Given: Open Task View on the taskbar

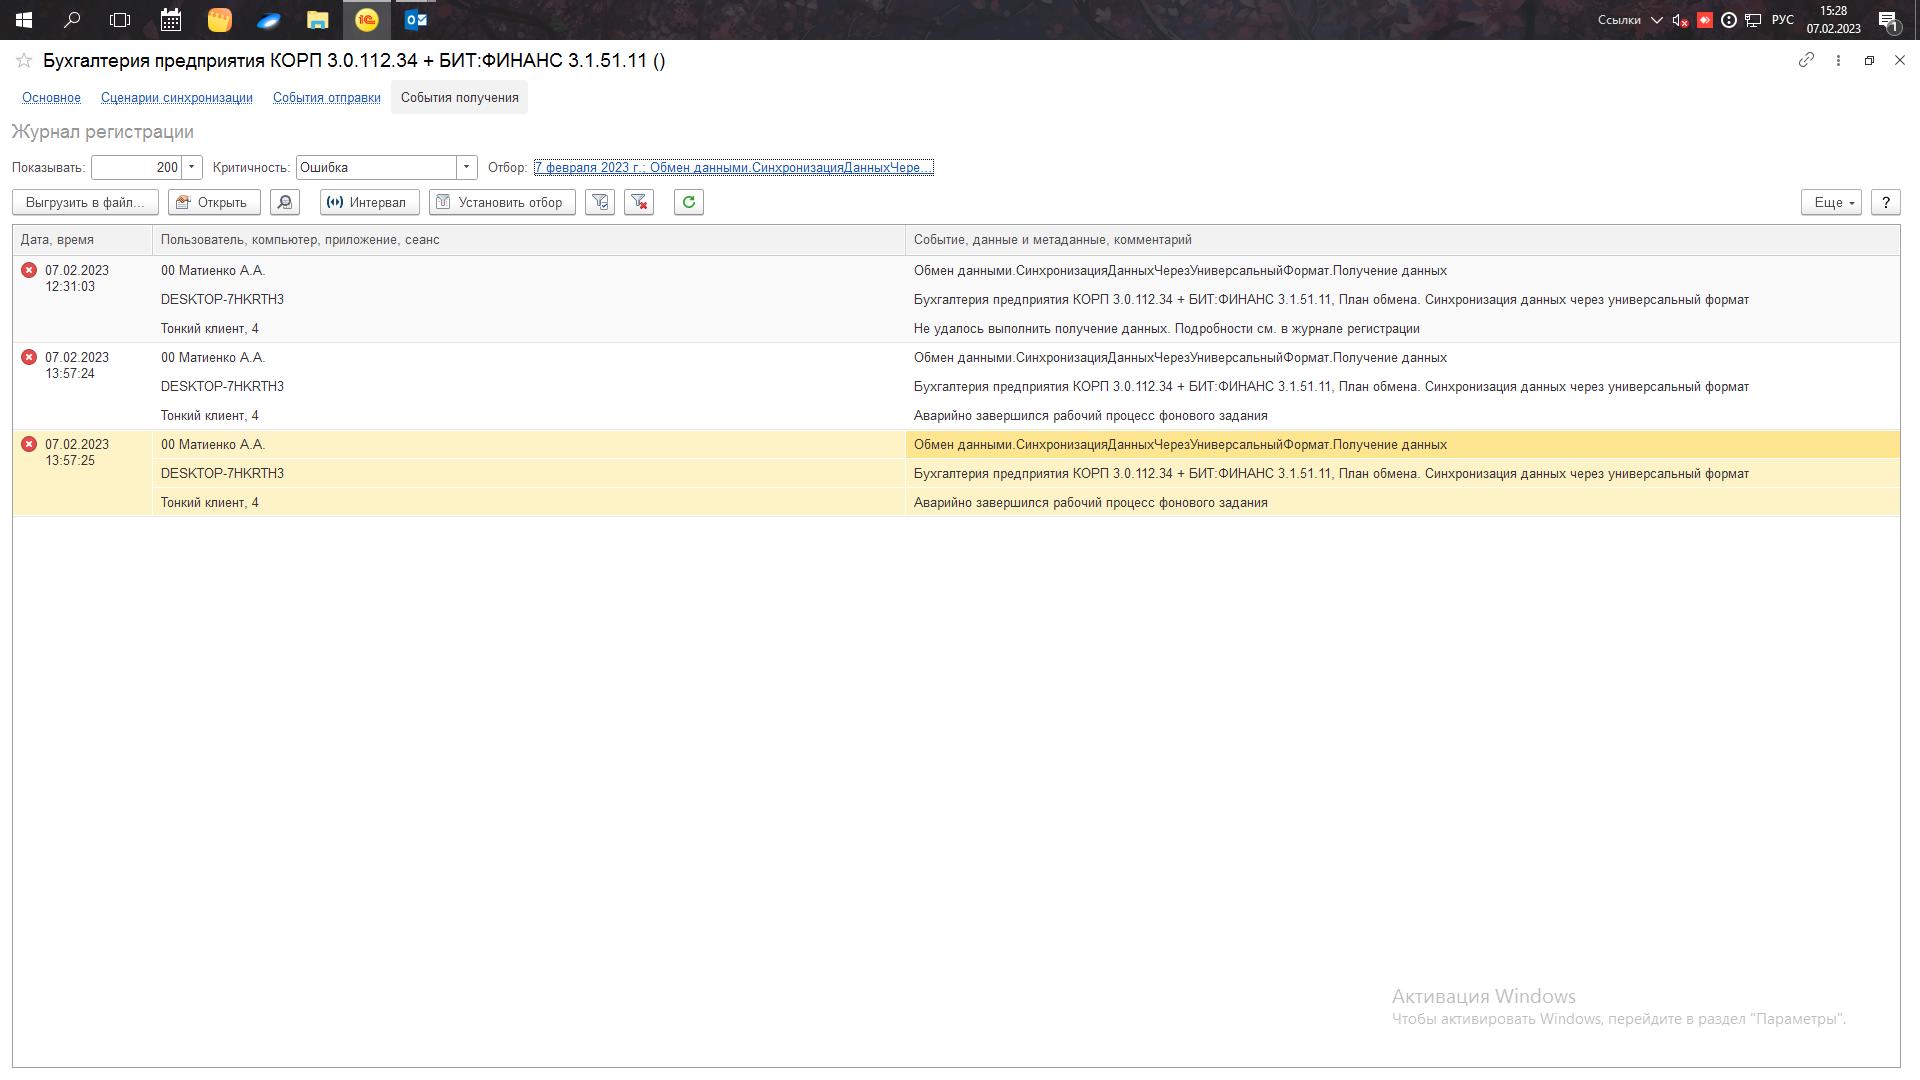Looking at the screenshot, I should (x=120, y=19).
